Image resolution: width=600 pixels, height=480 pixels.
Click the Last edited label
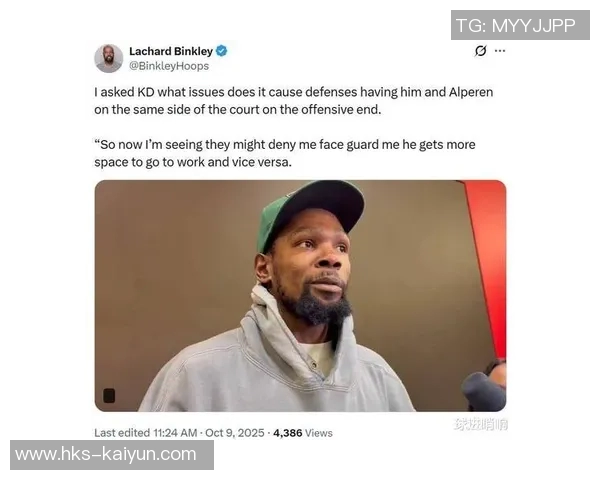[x=122, y=433]
